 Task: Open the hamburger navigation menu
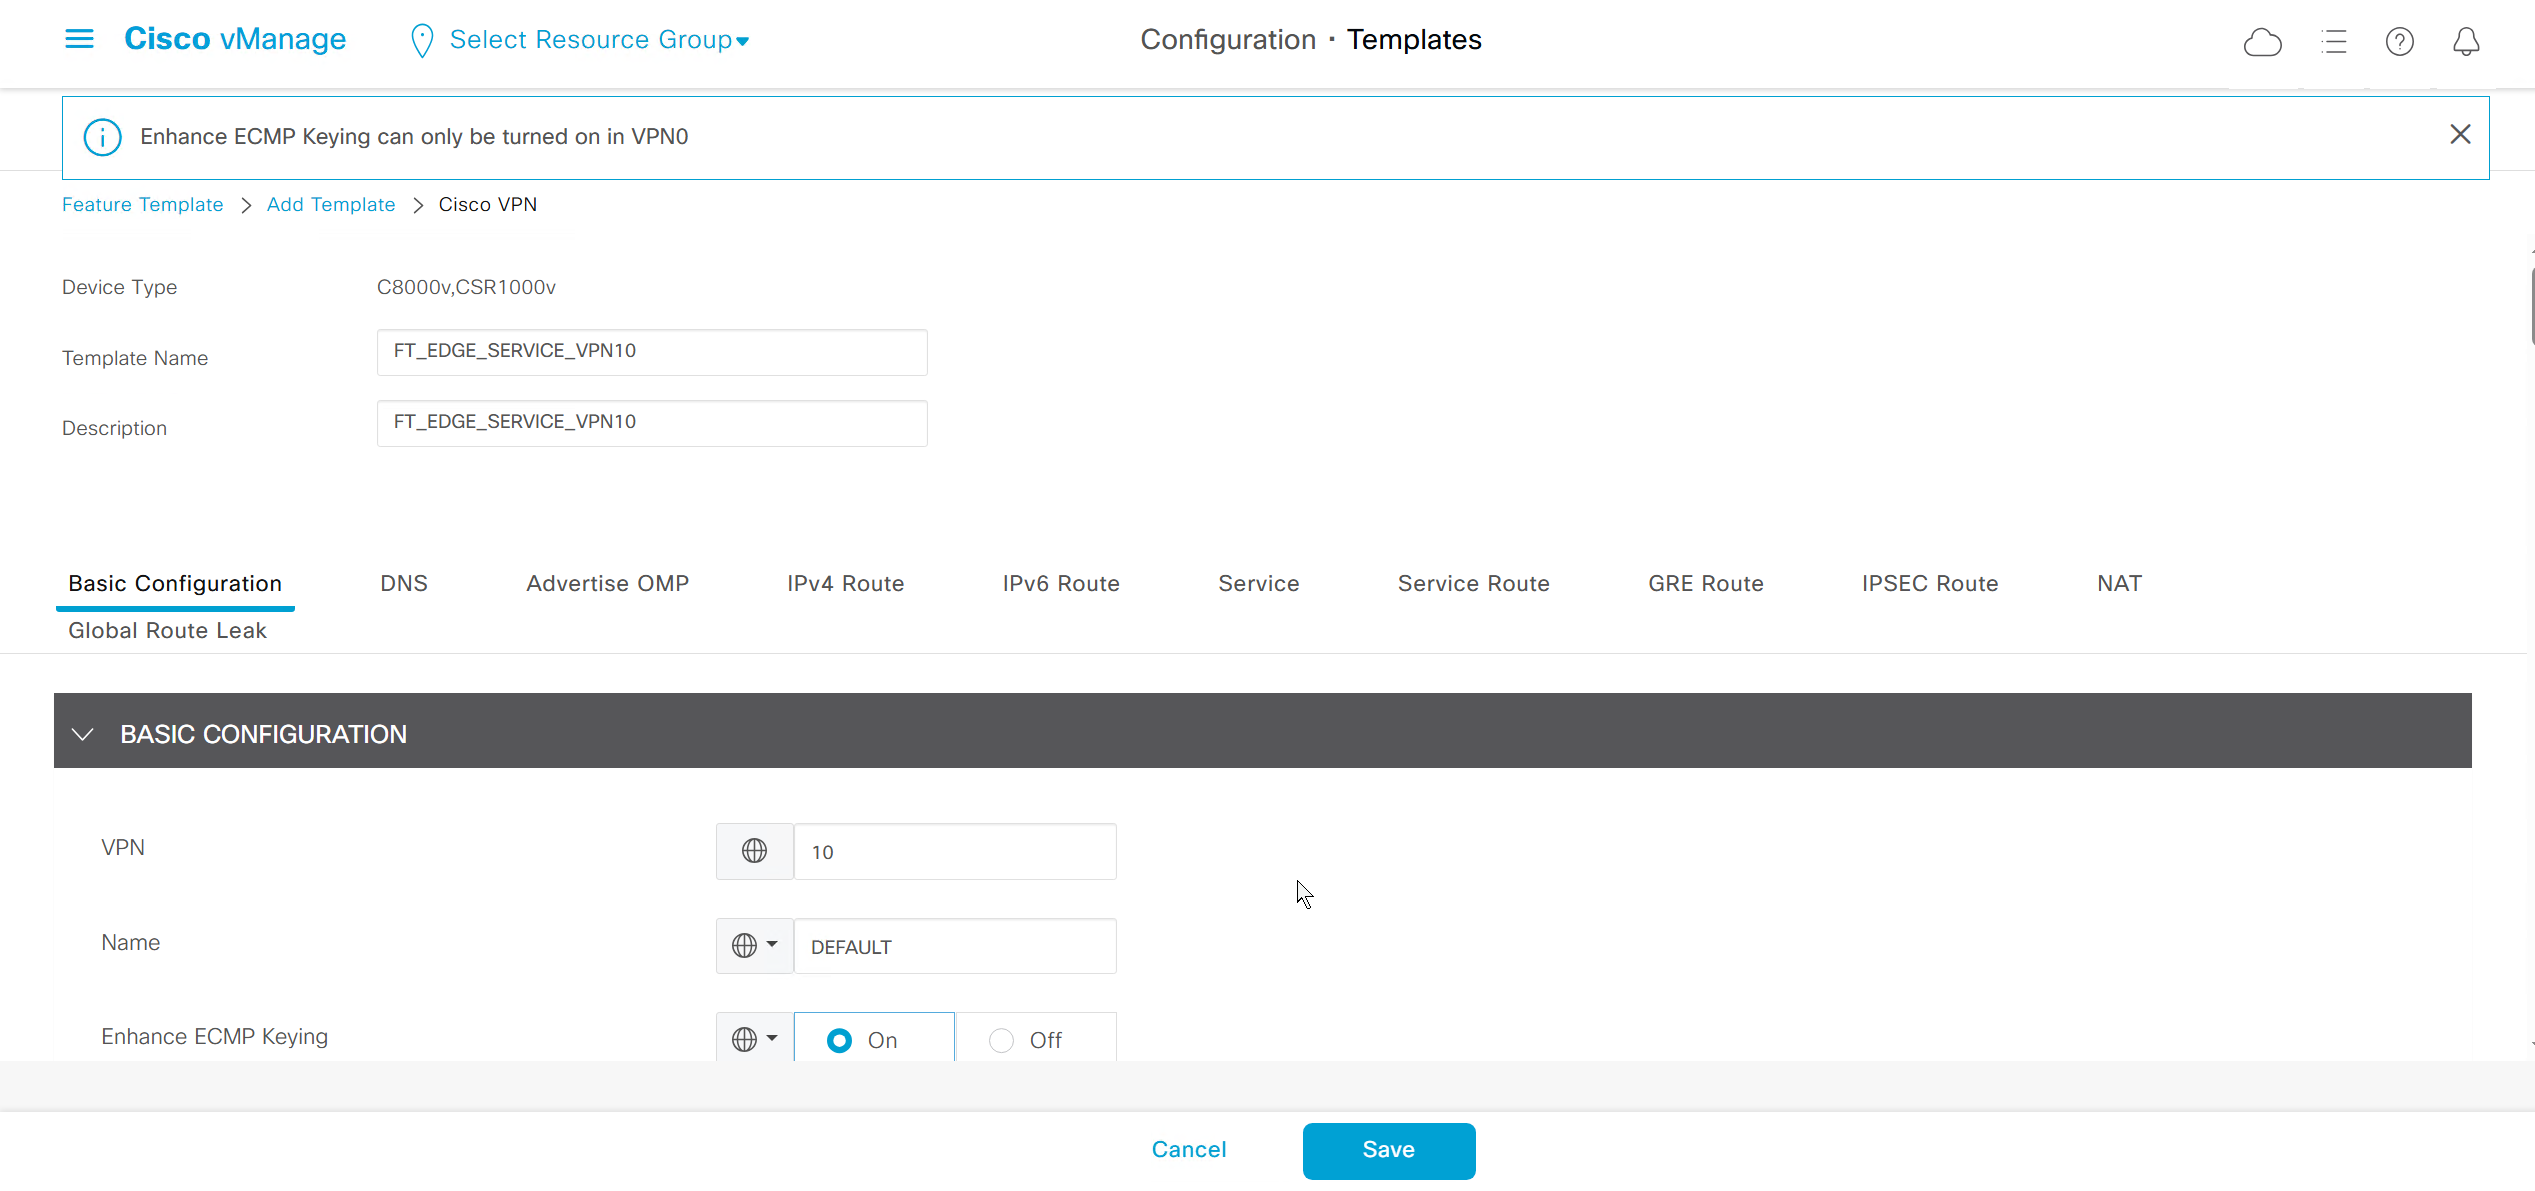79,39
